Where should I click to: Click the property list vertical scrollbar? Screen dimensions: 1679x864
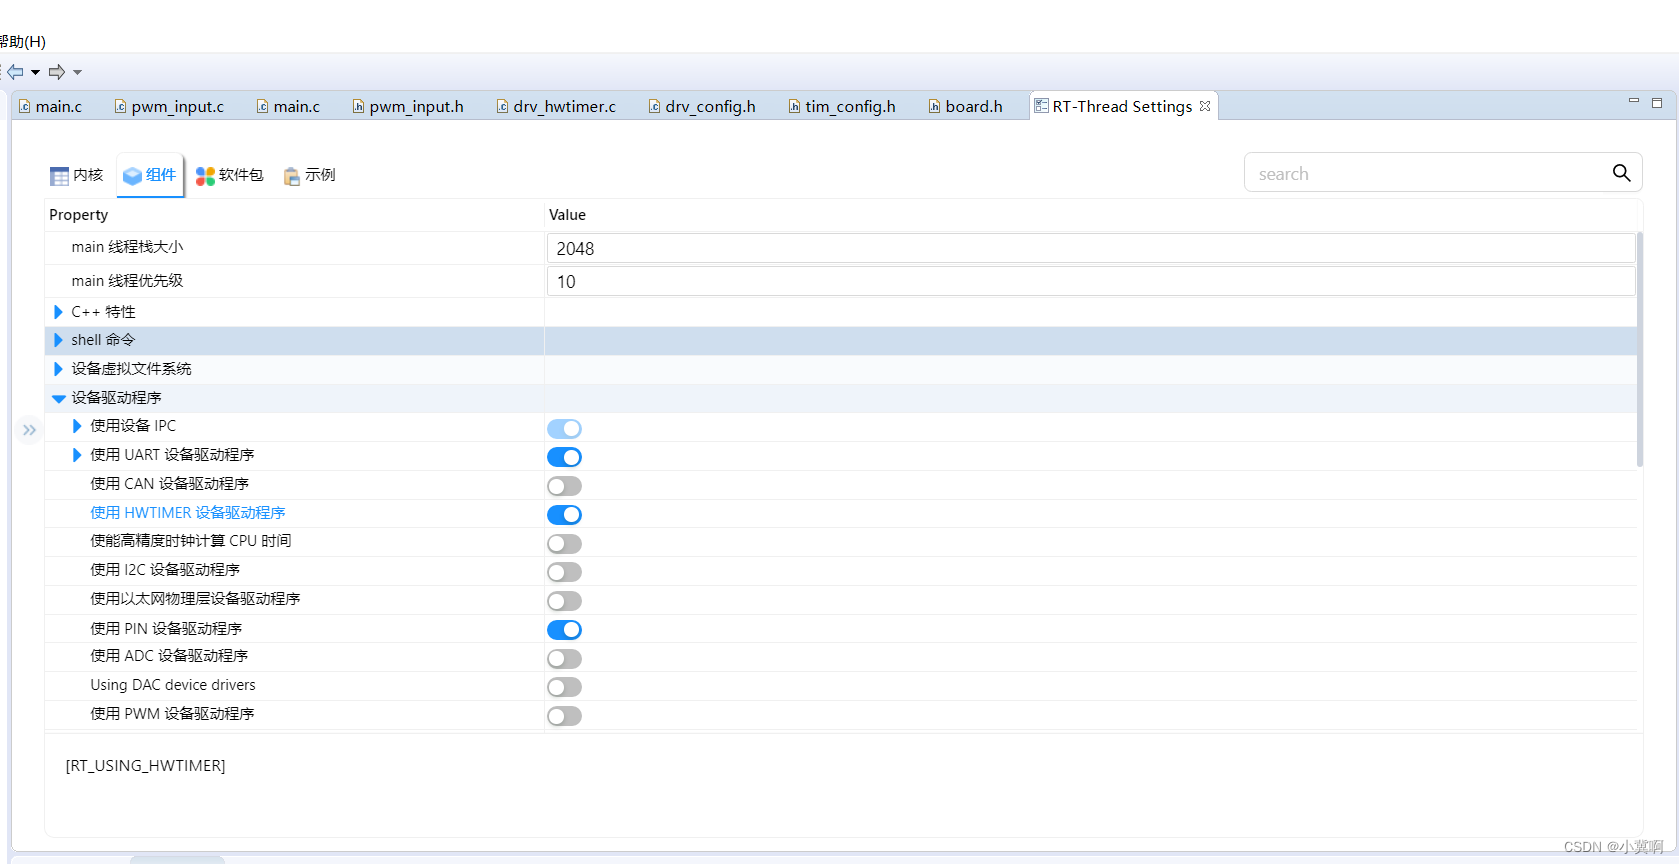click(x=1640, y=350)
